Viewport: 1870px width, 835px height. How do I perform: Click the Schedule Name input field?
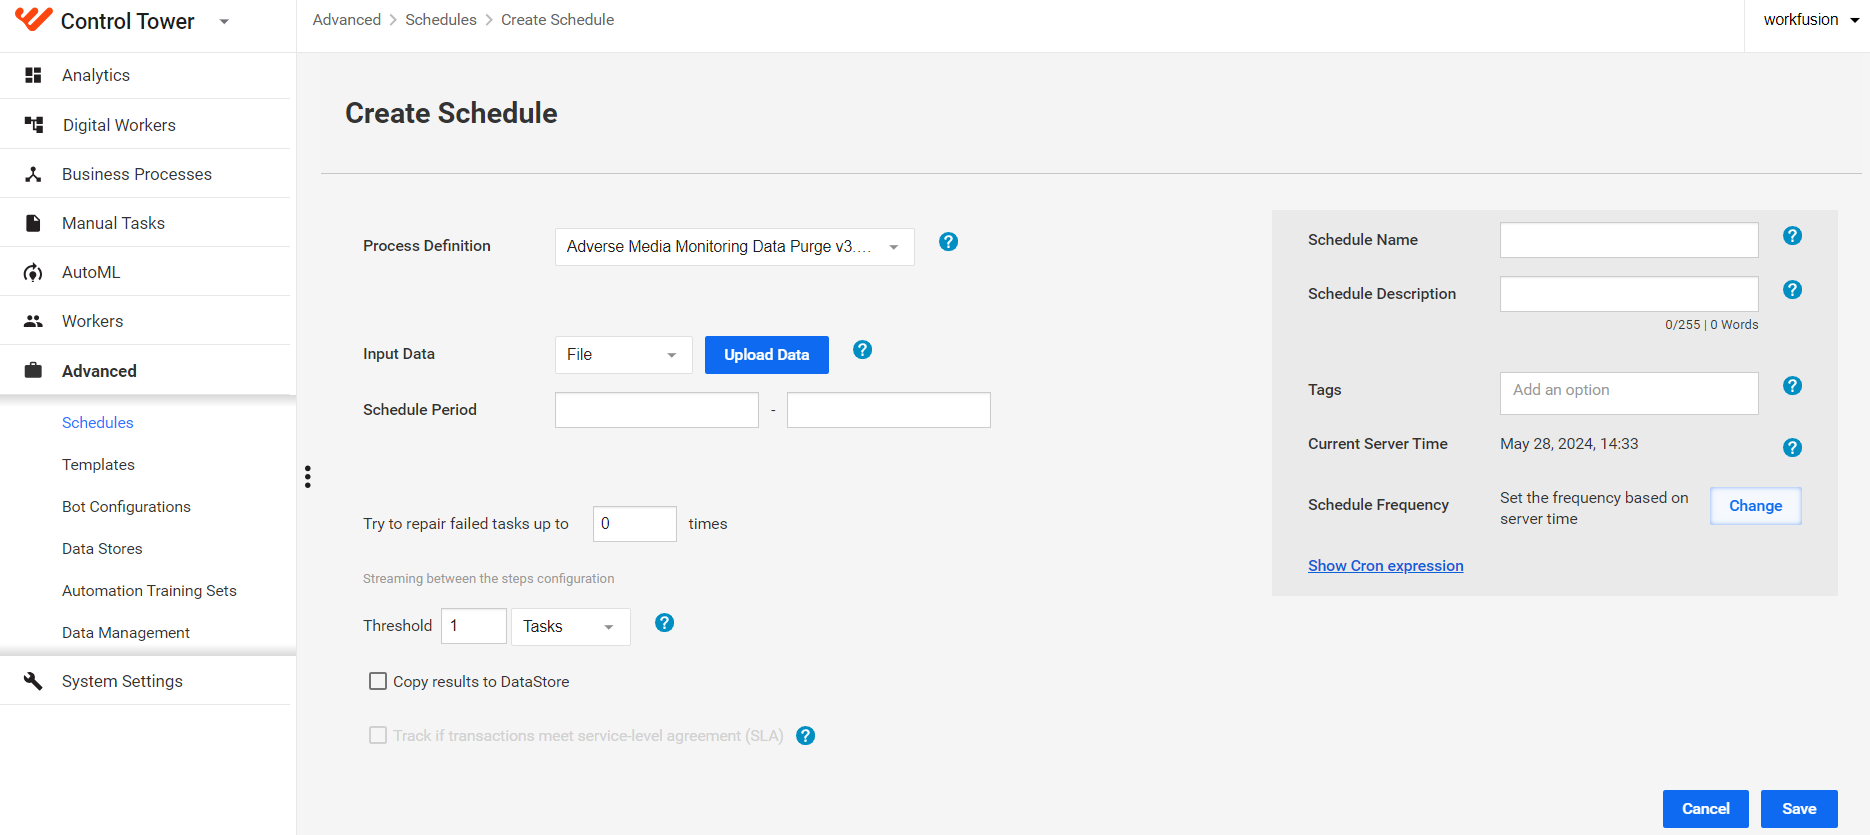tap(1629, 240)
